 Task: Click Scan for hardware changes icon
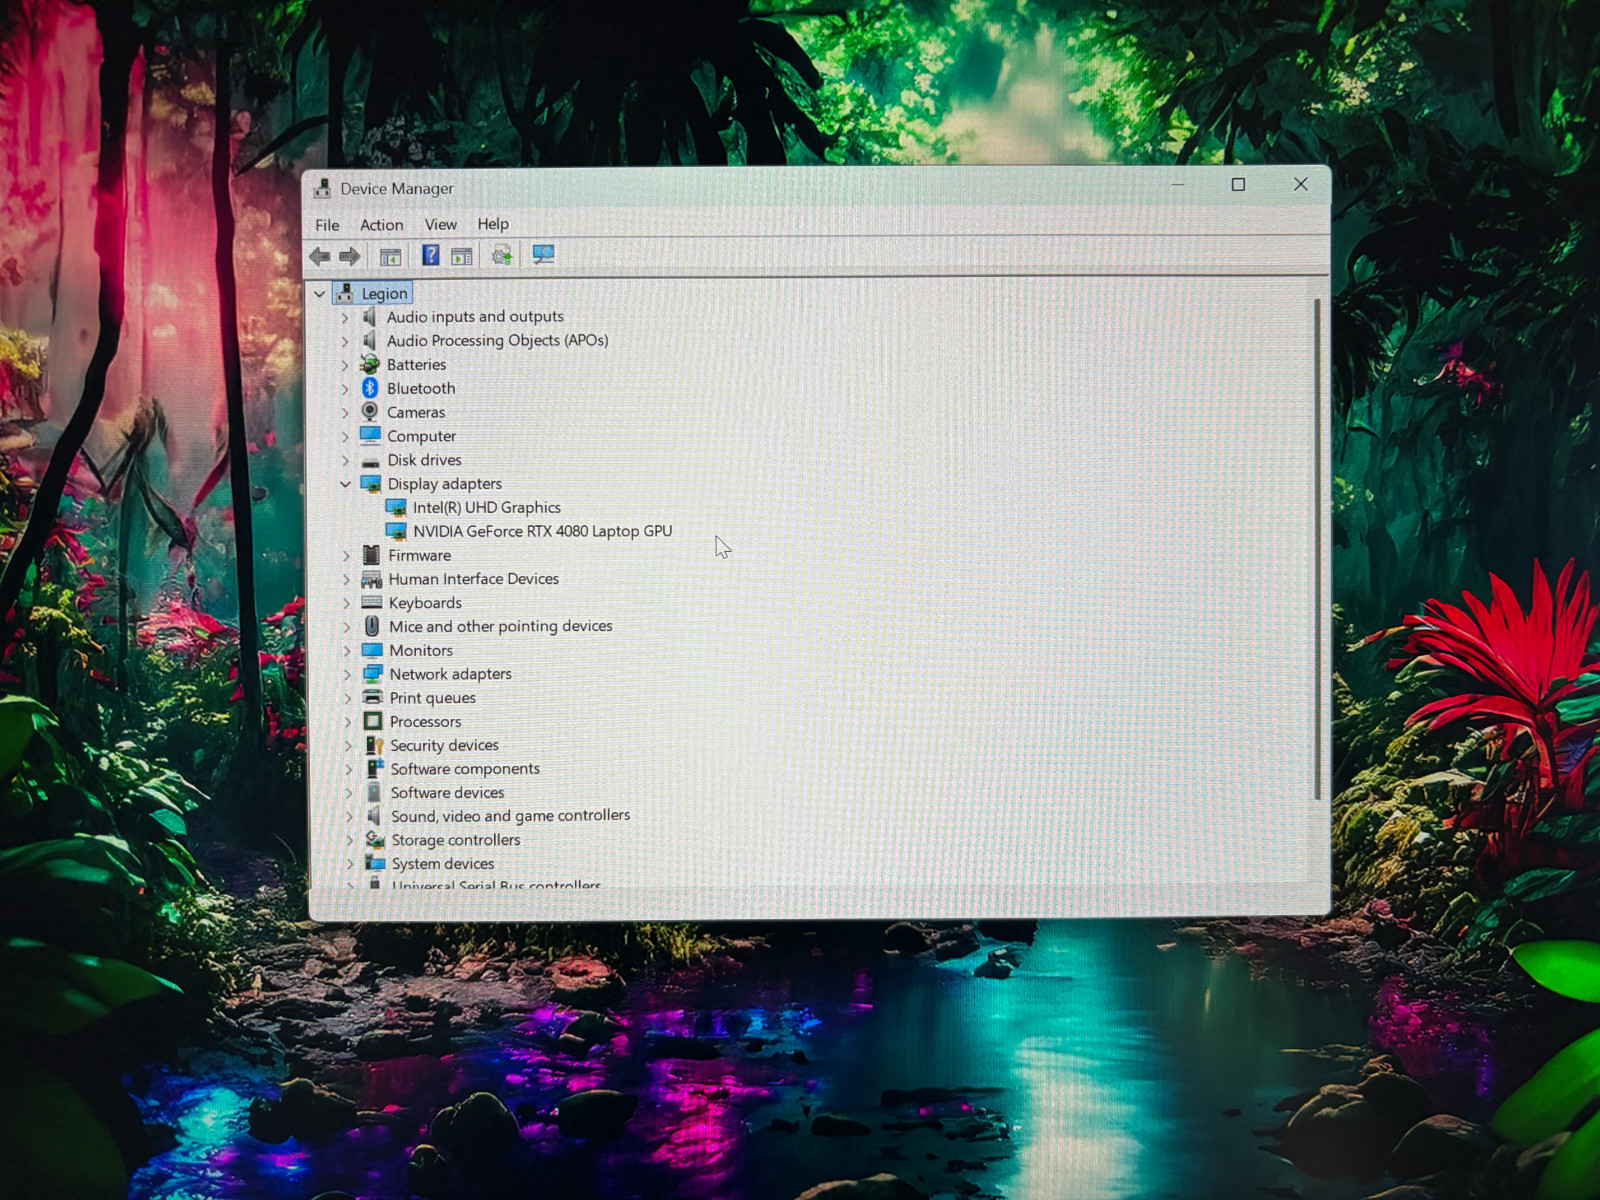(x=544, y=255)
